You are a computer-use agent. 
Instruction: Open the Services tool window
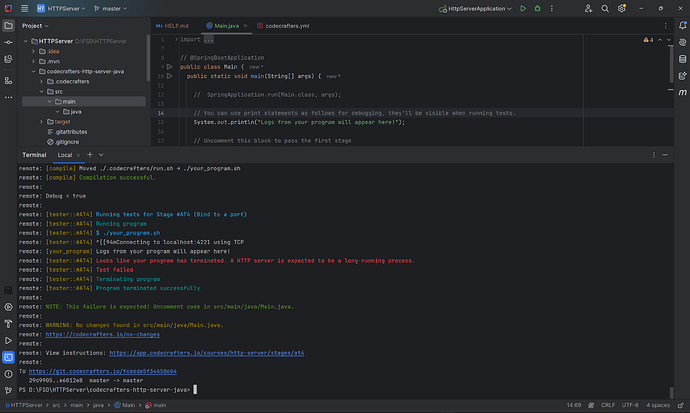8,307
